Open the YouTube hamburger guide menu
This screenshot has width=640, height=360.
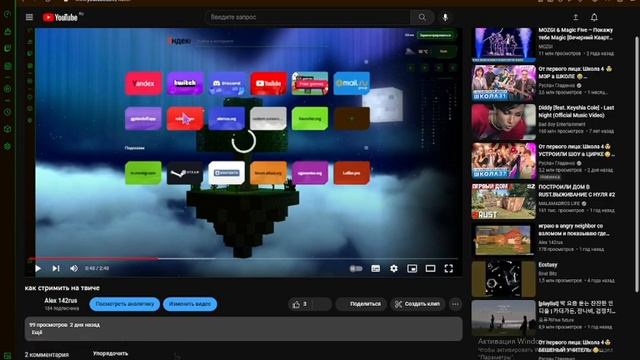click(x=29, y=17)
